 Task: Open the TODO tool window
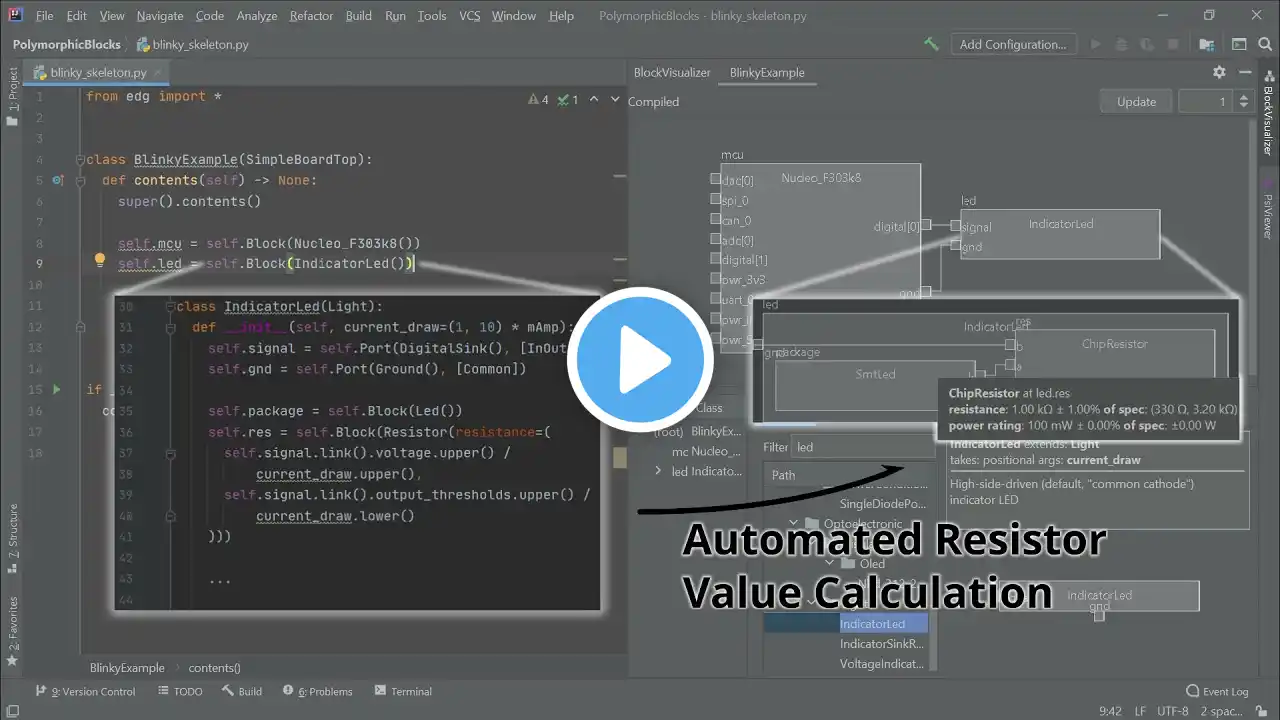click(179, 691)
